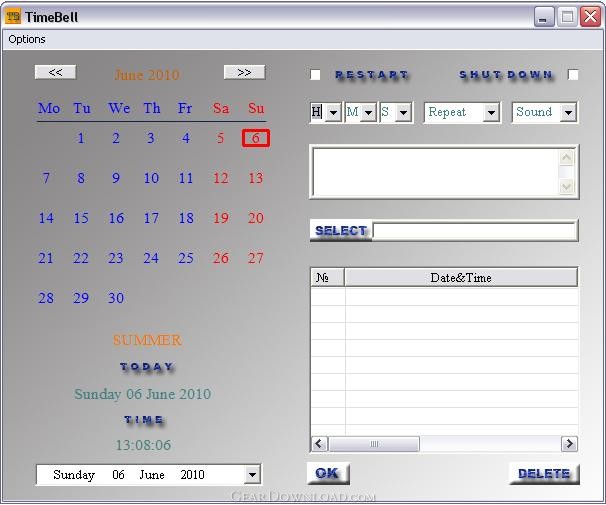Select day 2 in the calendar
606x505 pixels.
(x=116, y=138)
